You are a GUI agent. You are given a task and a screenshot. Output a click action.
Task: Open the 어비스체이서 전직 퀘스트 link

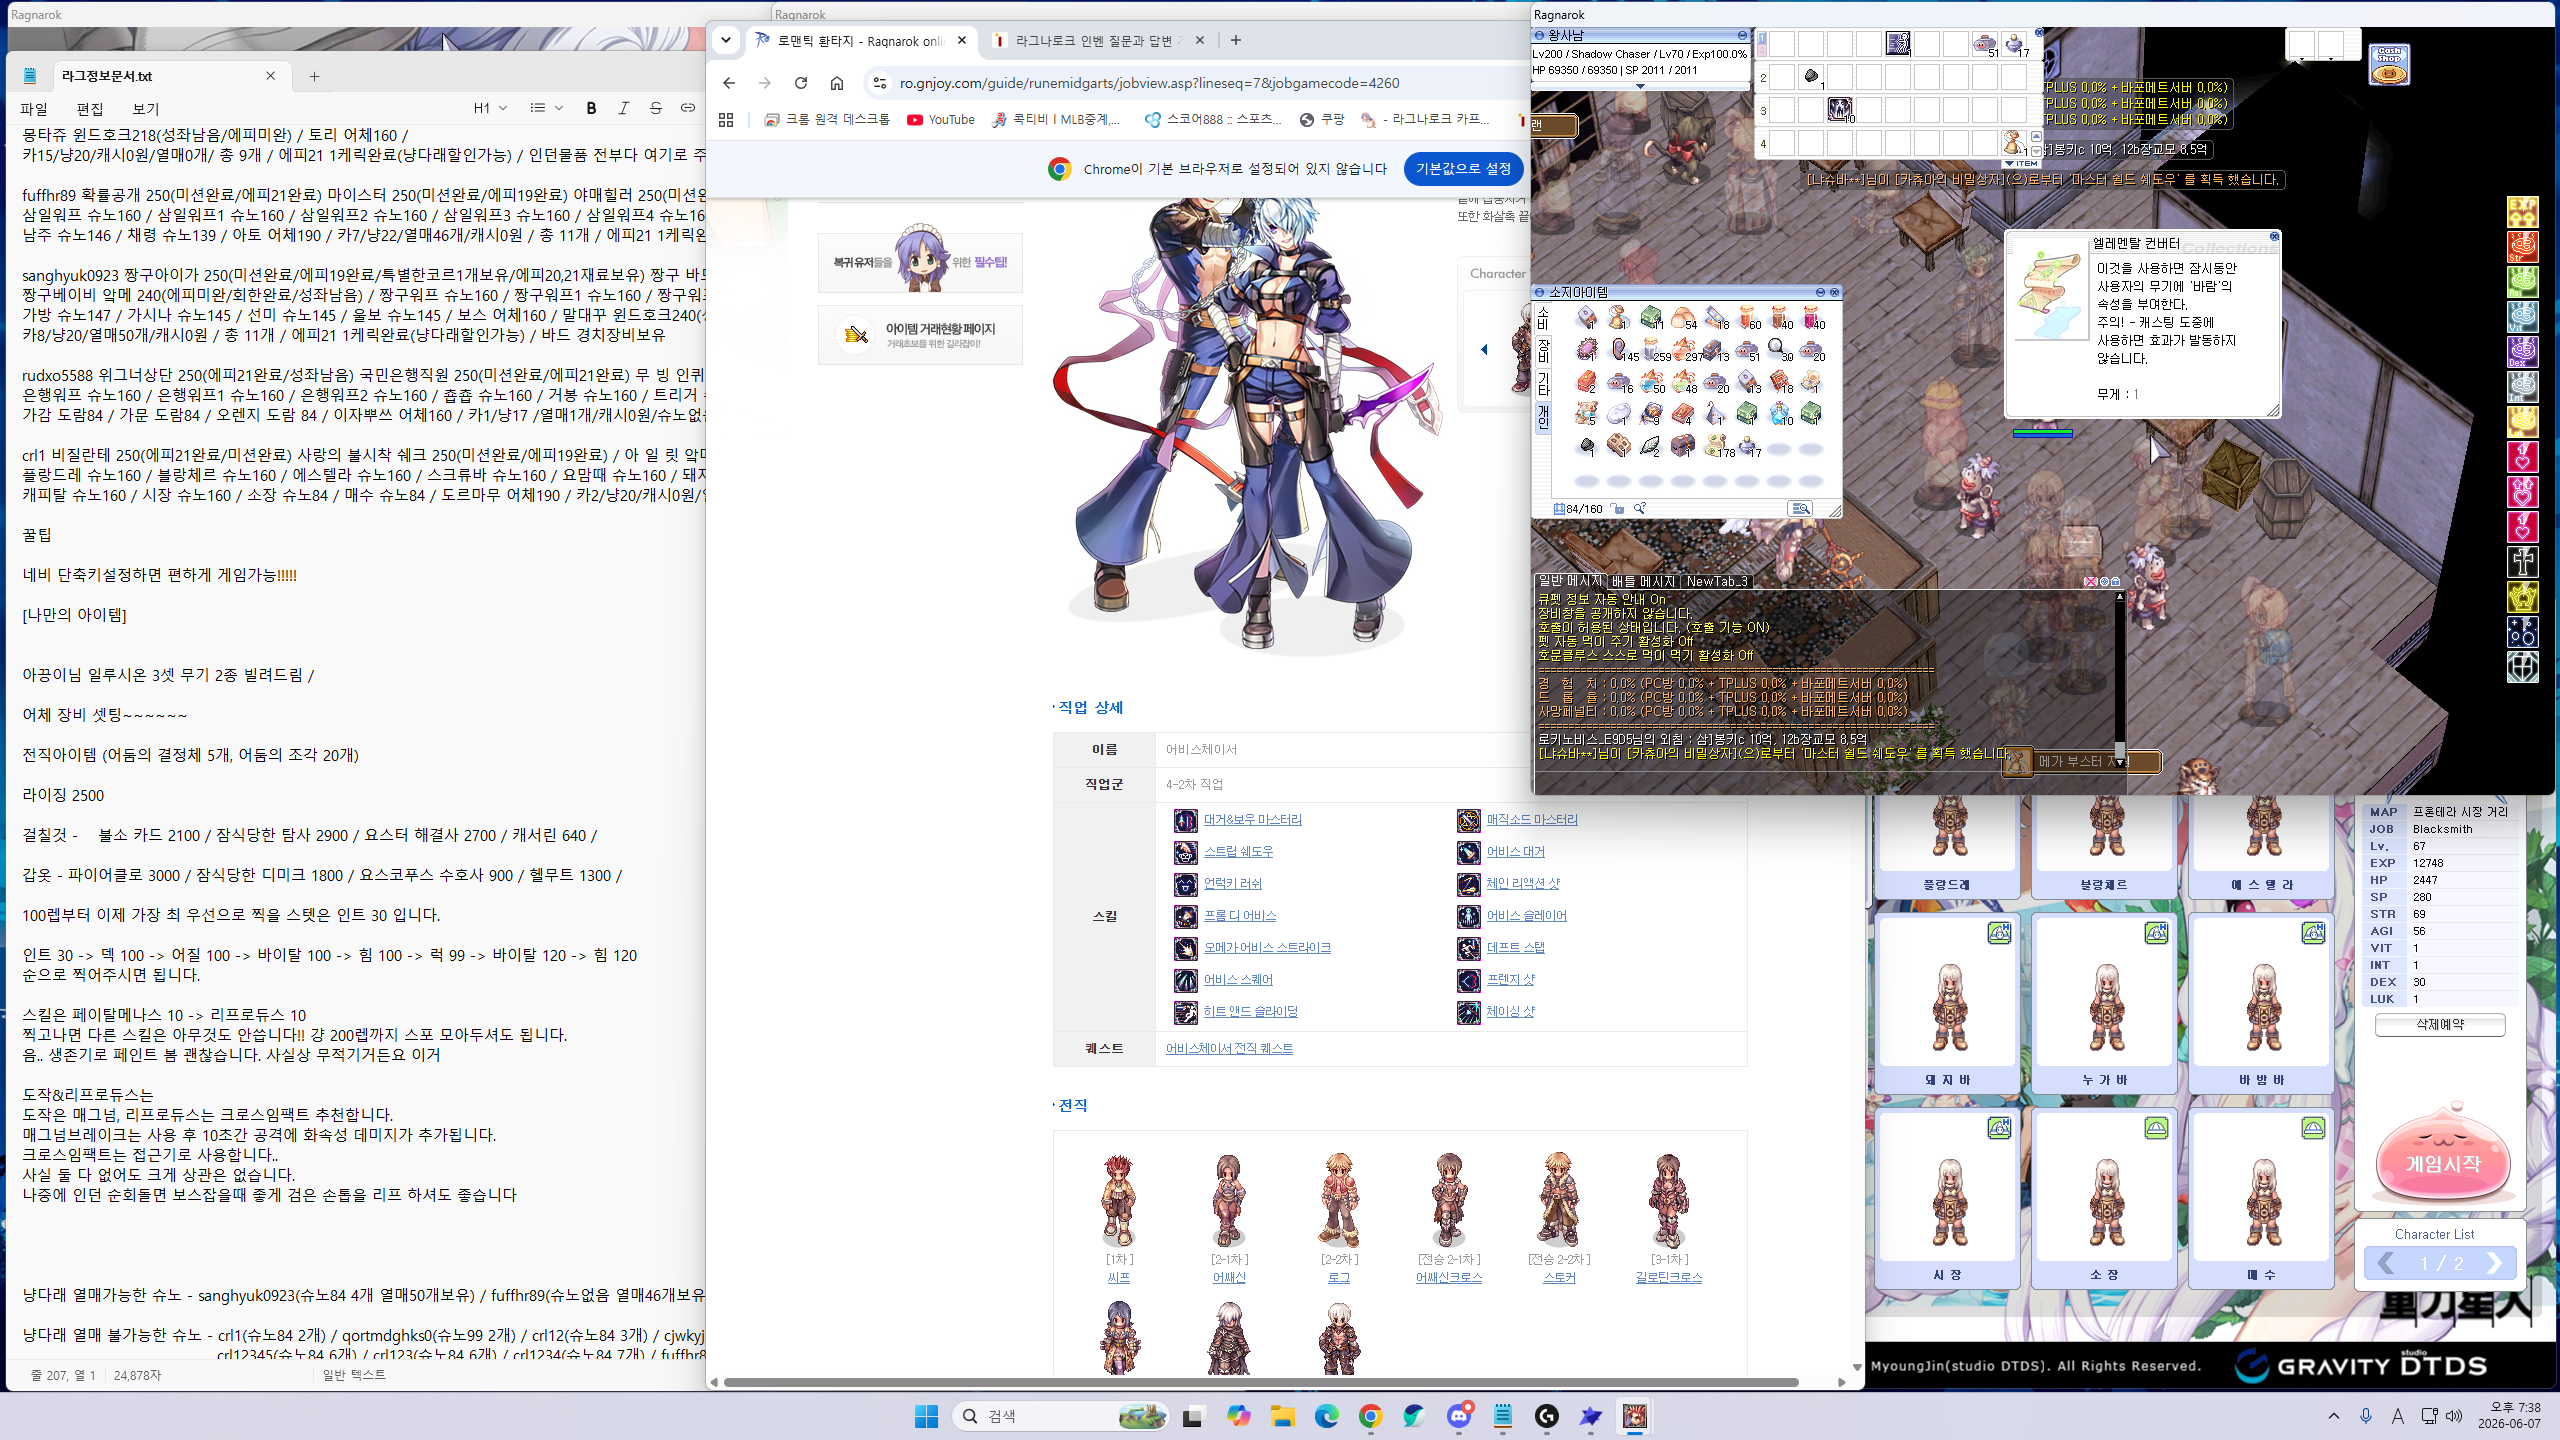(x=1229, y=1049)
